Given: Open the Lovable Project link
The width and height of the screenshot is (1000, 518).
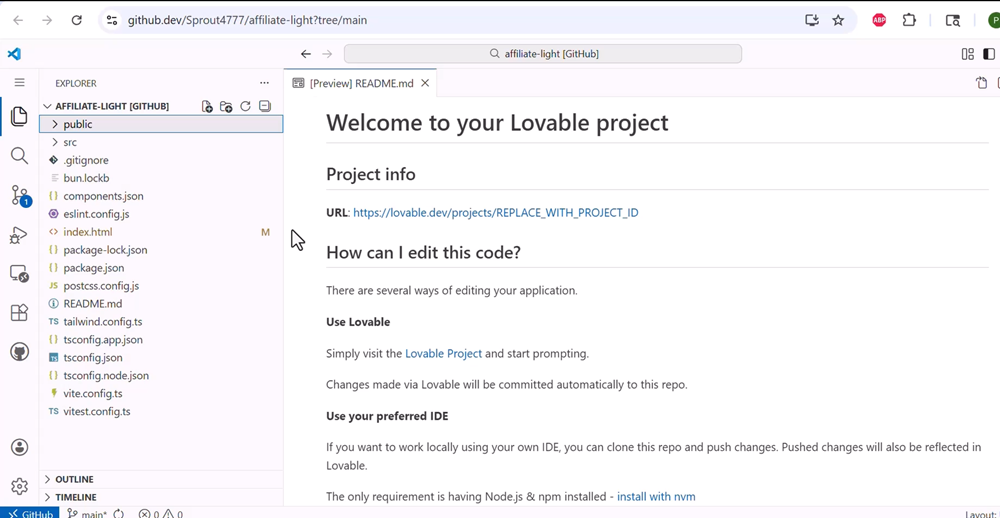Looking at the screenshot, I should 443,353.
